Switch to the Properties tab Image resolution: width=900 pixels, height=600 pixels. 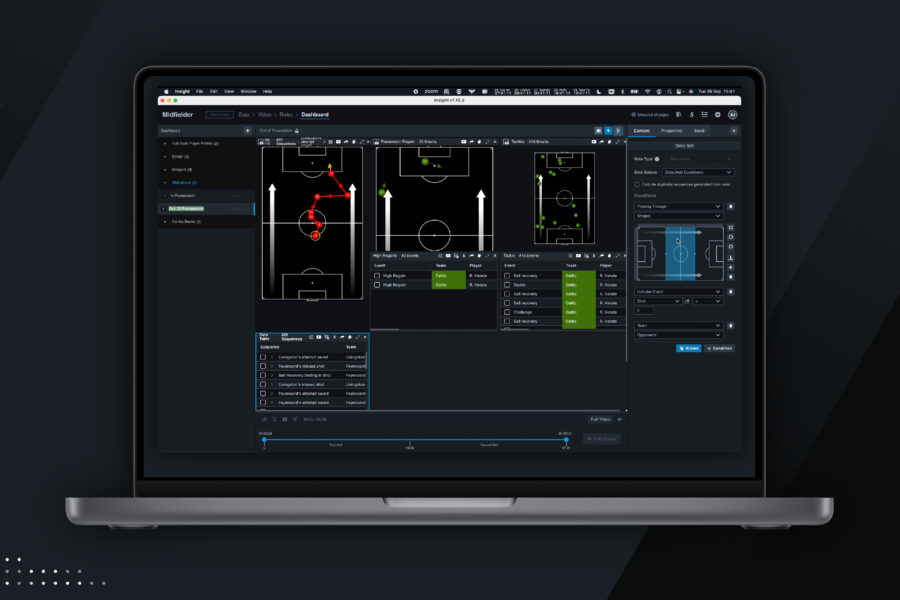(670, 130)
